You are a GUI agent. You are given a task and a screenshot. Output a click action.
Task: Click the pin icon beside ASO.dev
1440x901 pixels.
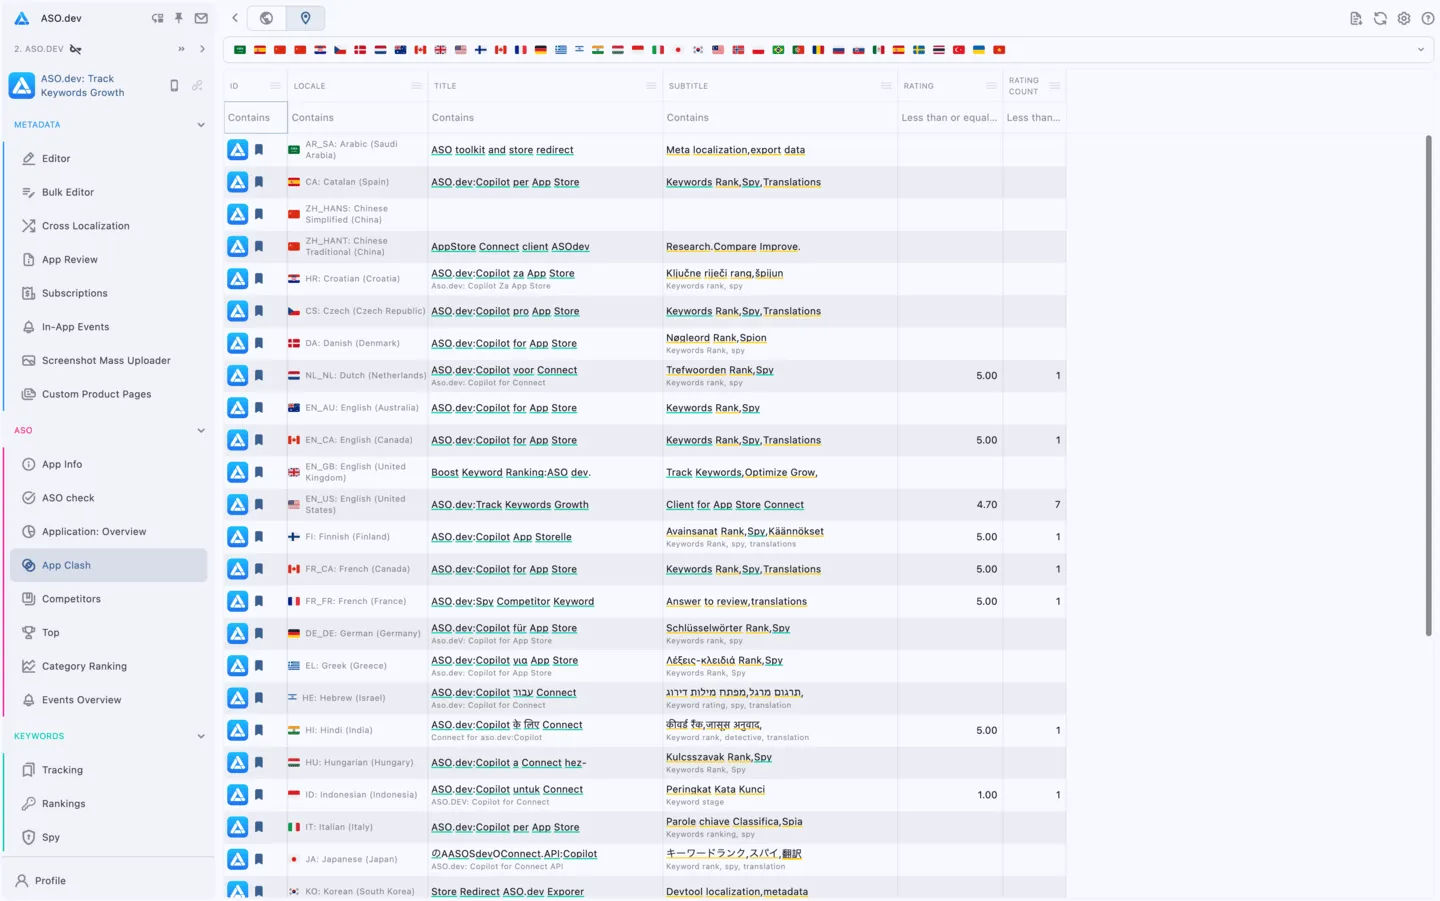[179, 18]
